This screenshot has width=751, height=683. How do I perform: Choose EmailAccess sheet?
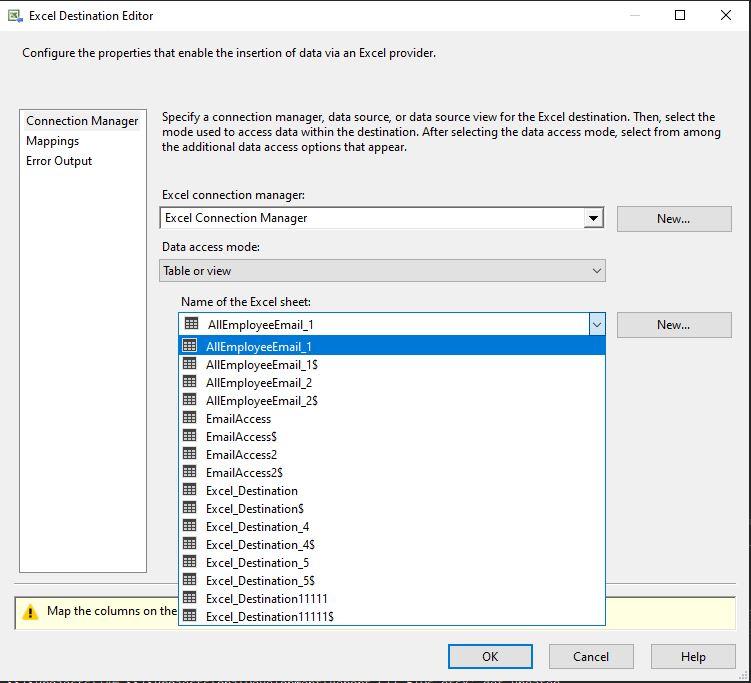(392, 418)
